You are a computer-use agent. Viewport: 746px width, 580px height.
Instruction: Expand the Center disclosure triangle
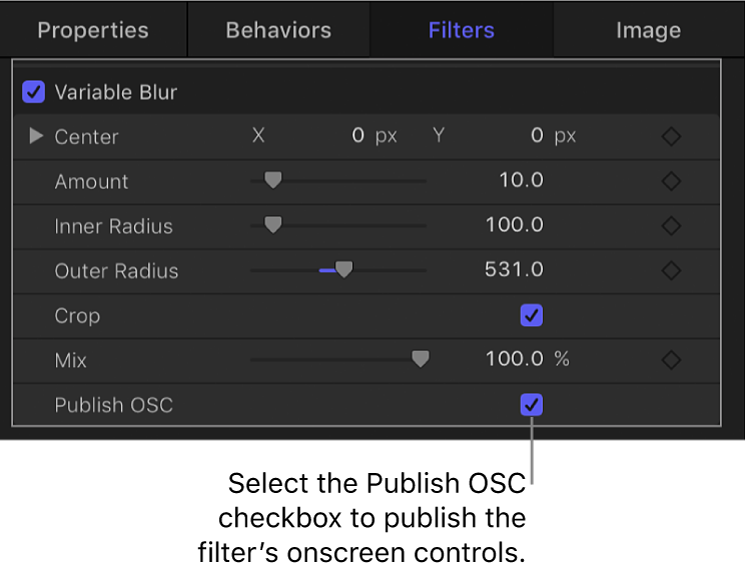[37, 136]
